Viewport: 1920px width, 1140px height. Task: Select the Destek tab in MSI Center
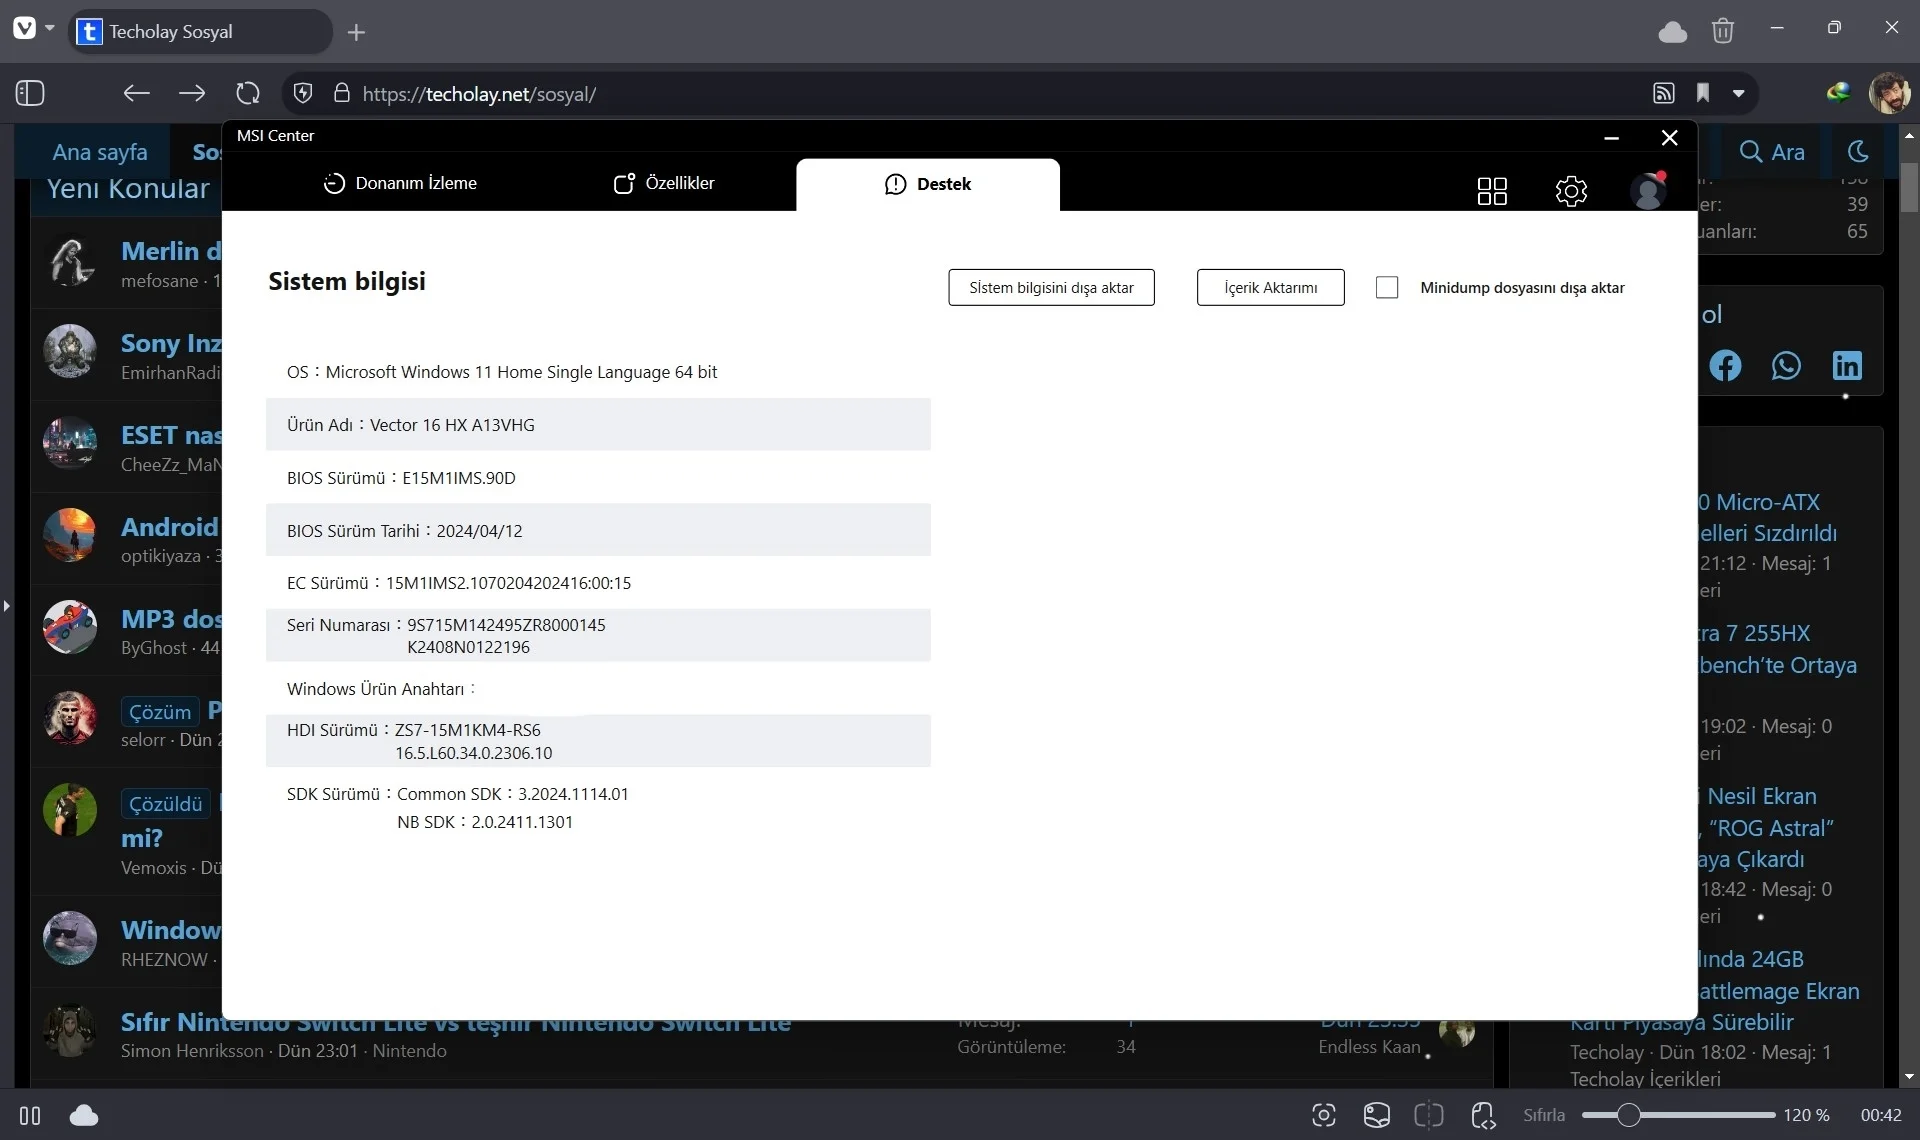tap(928, 184)
